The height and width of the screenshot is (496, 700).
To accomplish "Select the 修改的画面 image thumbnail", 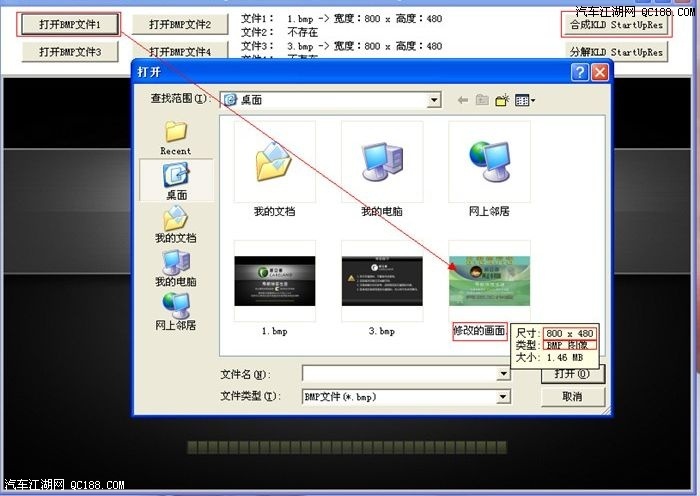I will coord(489,281).
